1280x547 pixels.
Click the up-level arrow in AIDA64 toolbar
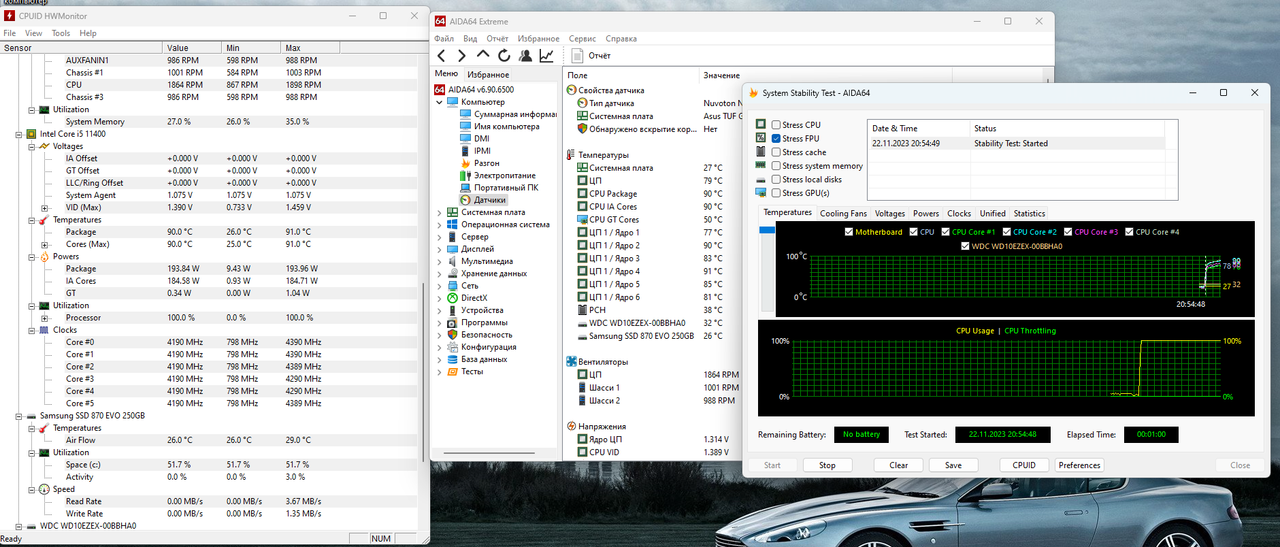[483, 56]
